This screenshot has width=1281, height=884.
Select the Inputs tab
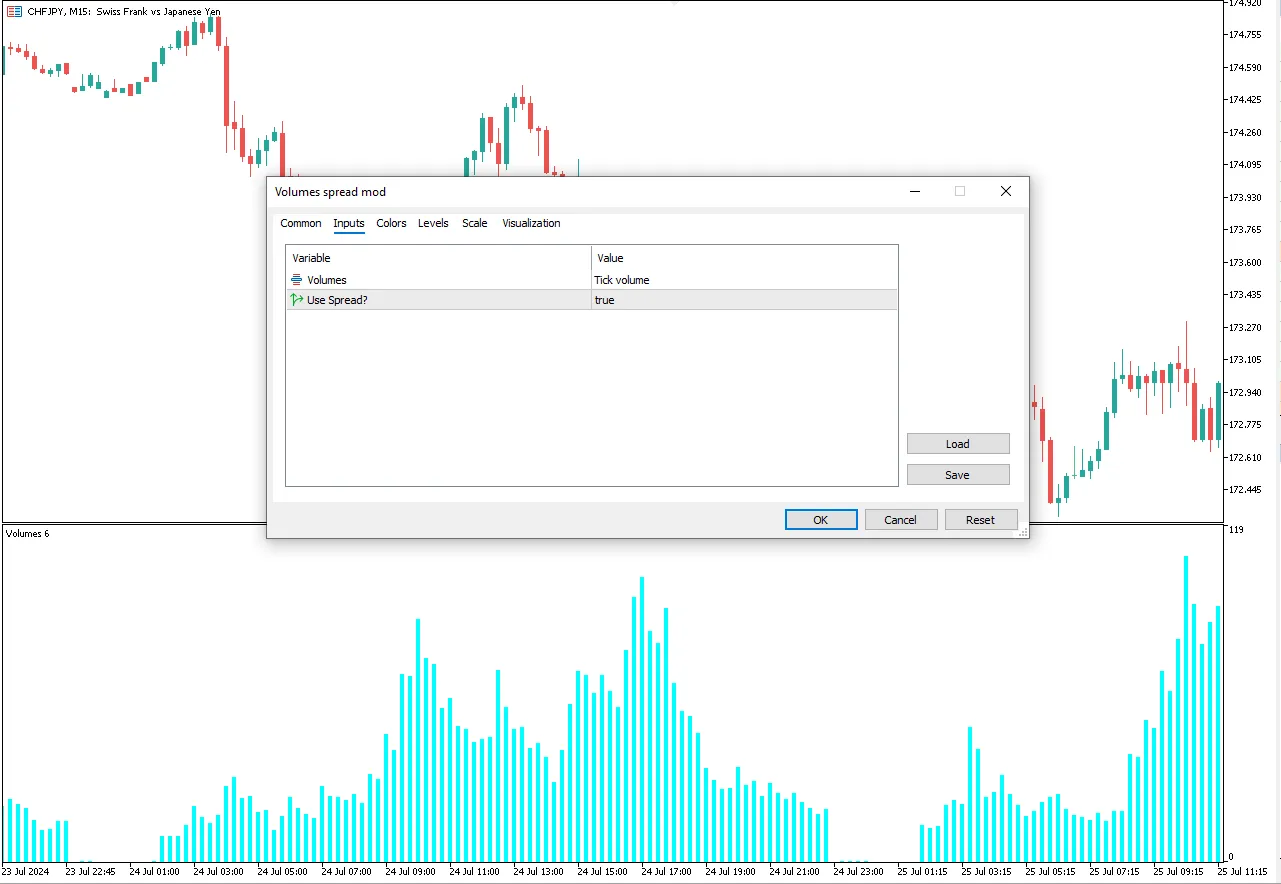[x=349, y=223]
